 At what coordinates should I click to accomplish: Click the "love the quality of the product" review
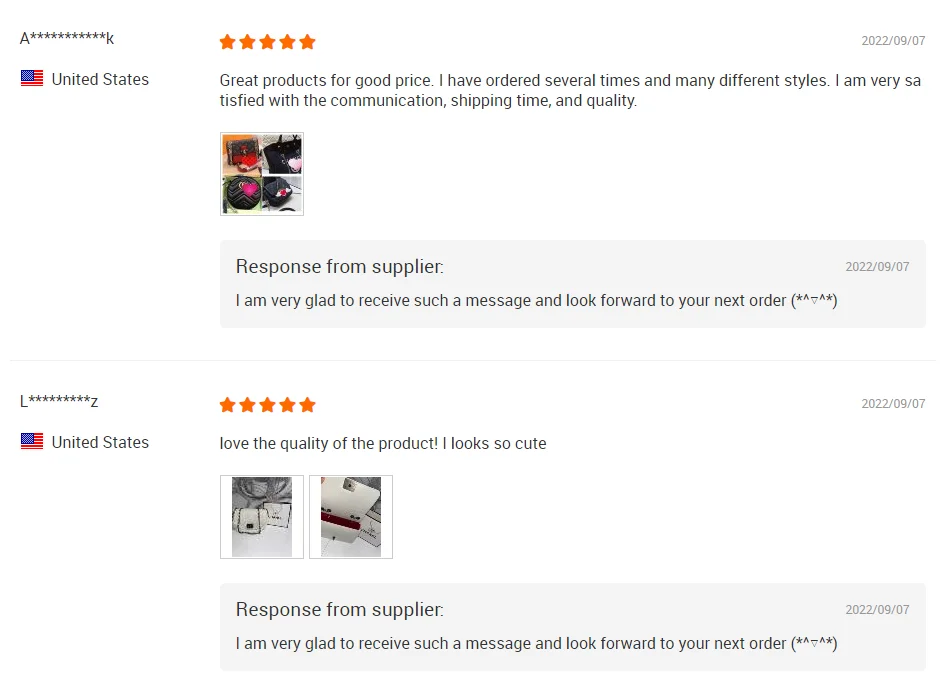point(383,443)
